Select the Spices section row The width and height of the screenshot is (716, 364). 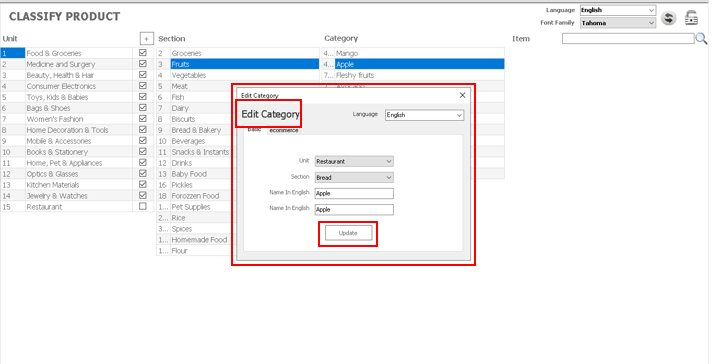[x=195, y=228]
